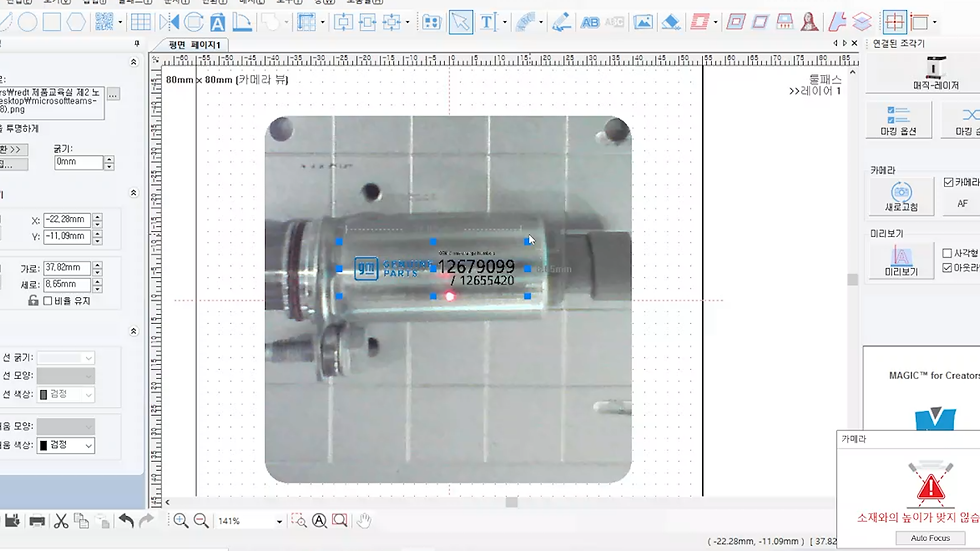Image resolution: width=980 pixels, height=551 pixels.
Task: Pin the left properties panel
Action: coord(137,44)
